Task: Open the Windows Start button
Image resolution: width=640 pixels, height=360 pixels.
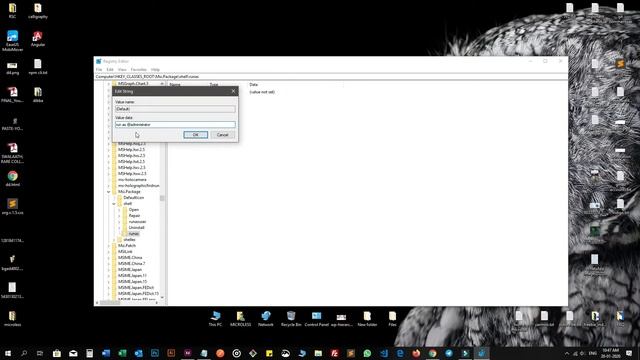Action: pos(8,353)
